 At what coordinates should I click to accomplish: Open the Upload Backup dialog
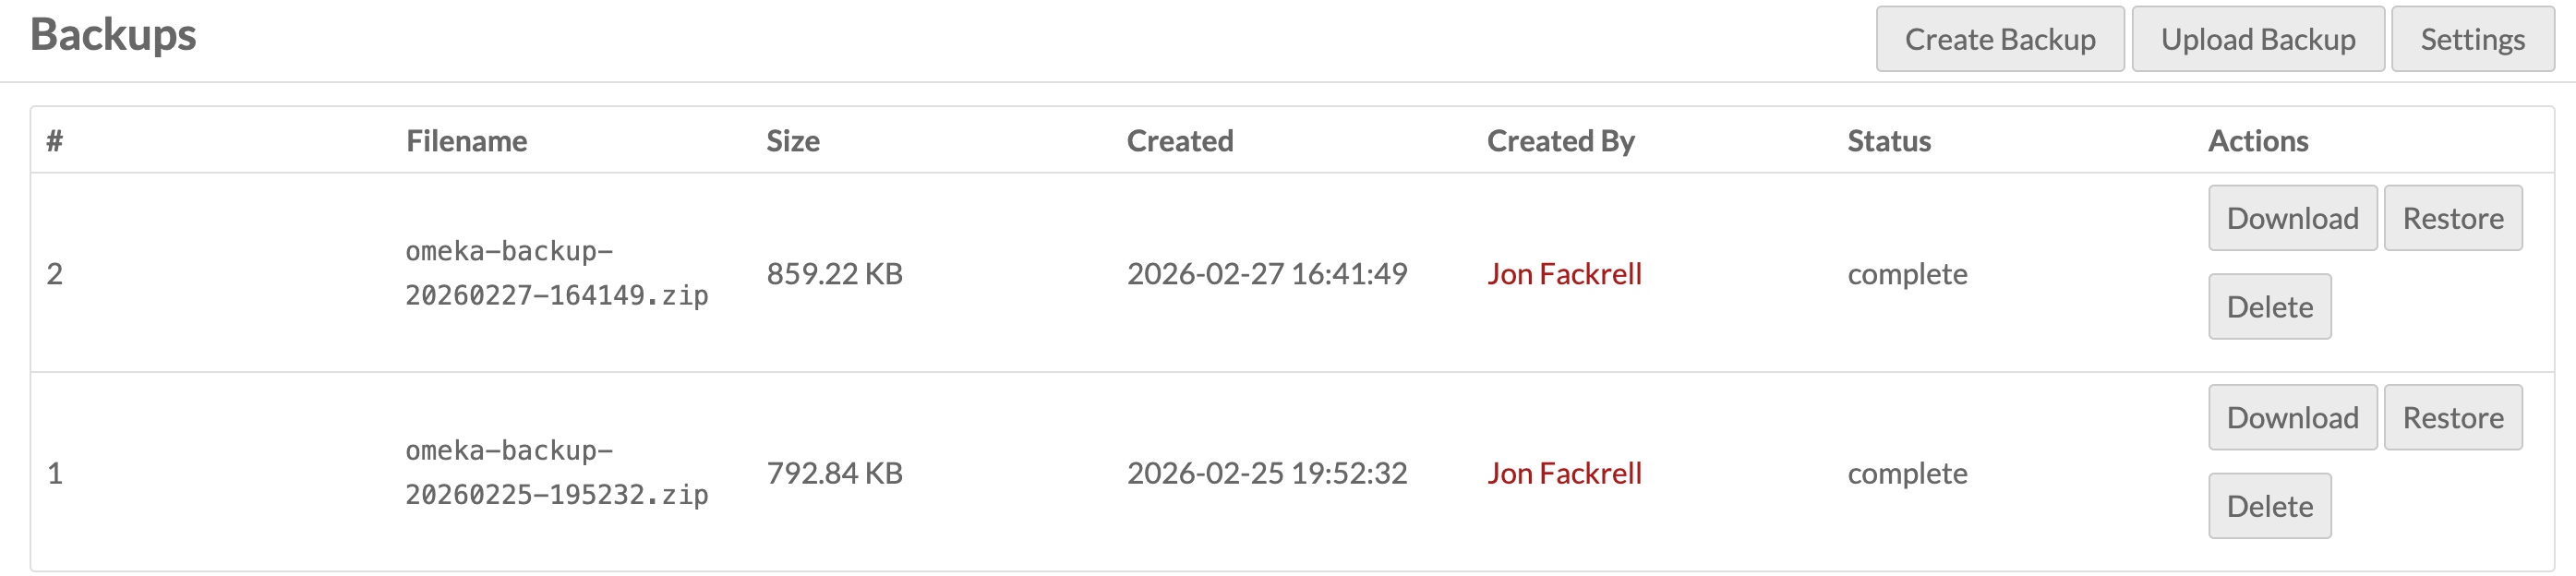(x=2257, y=39)
